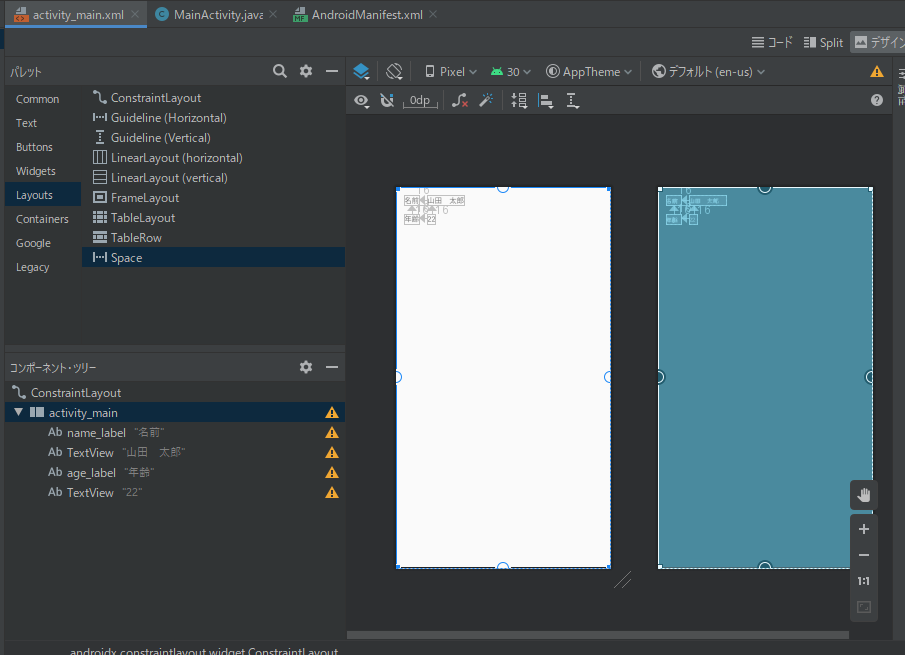Reset zoom to 1:1
905x655 pixels.
coord(864,581)
